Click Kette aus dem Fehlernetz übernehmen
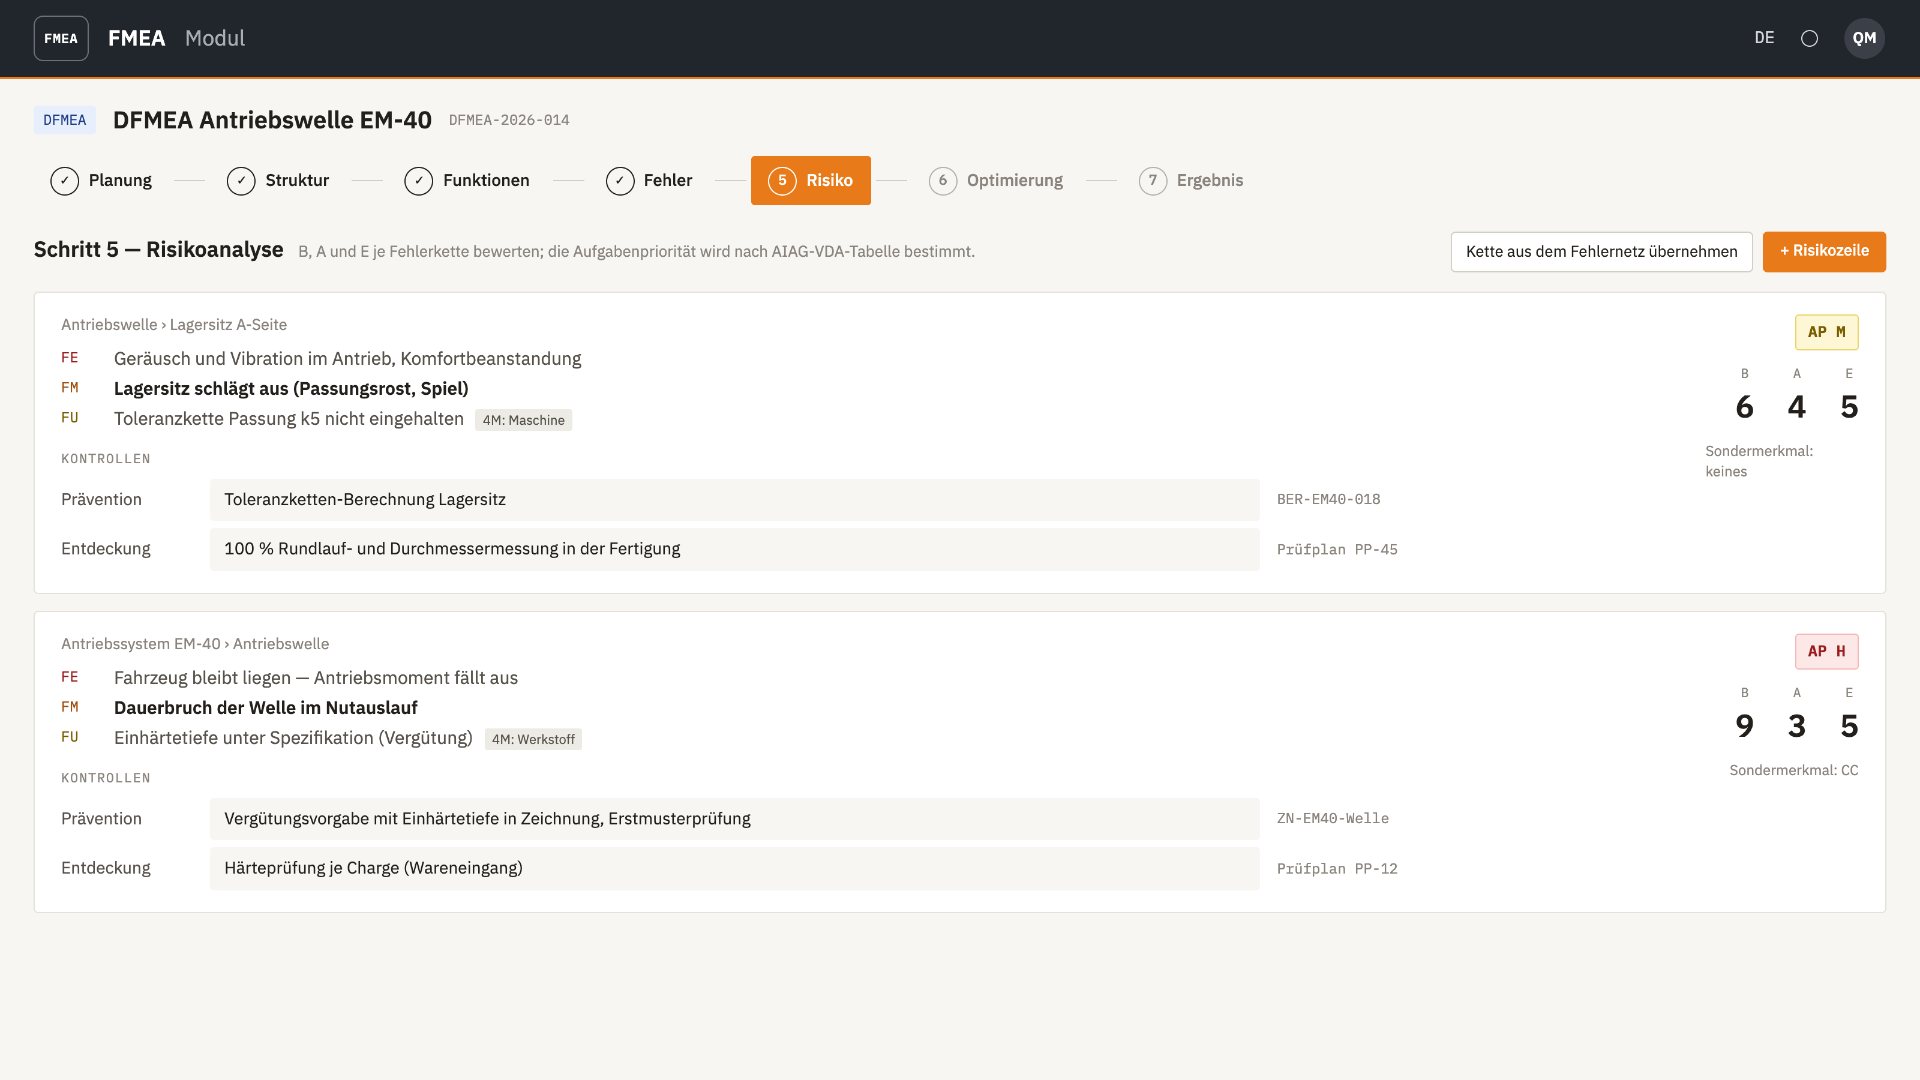 (x=1602, y=252)
